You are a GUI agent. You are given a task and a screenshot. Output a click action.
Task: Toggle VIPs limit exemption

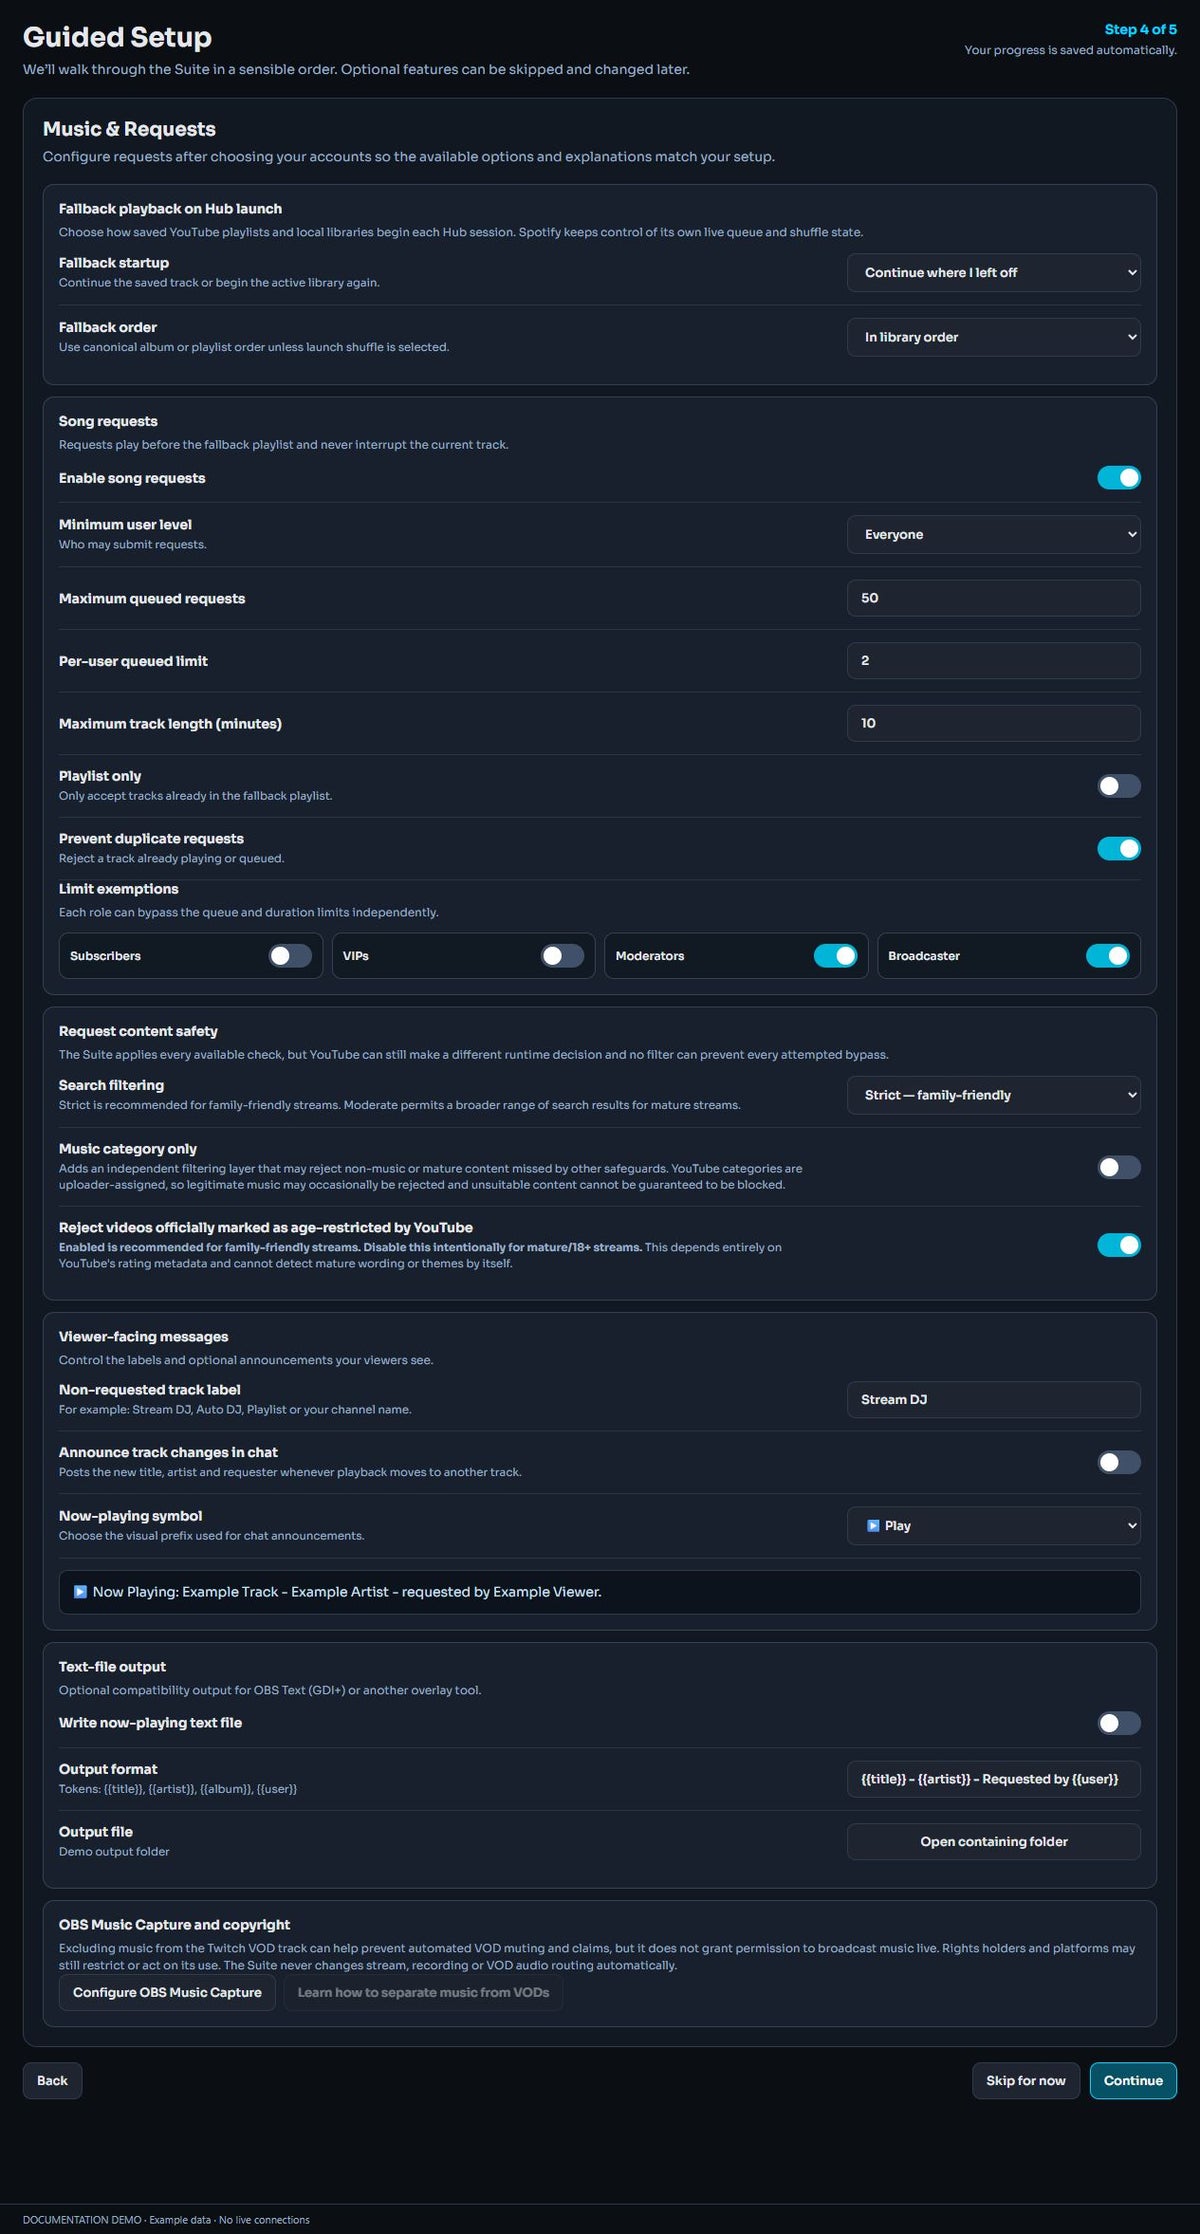[x=562, y=956]
